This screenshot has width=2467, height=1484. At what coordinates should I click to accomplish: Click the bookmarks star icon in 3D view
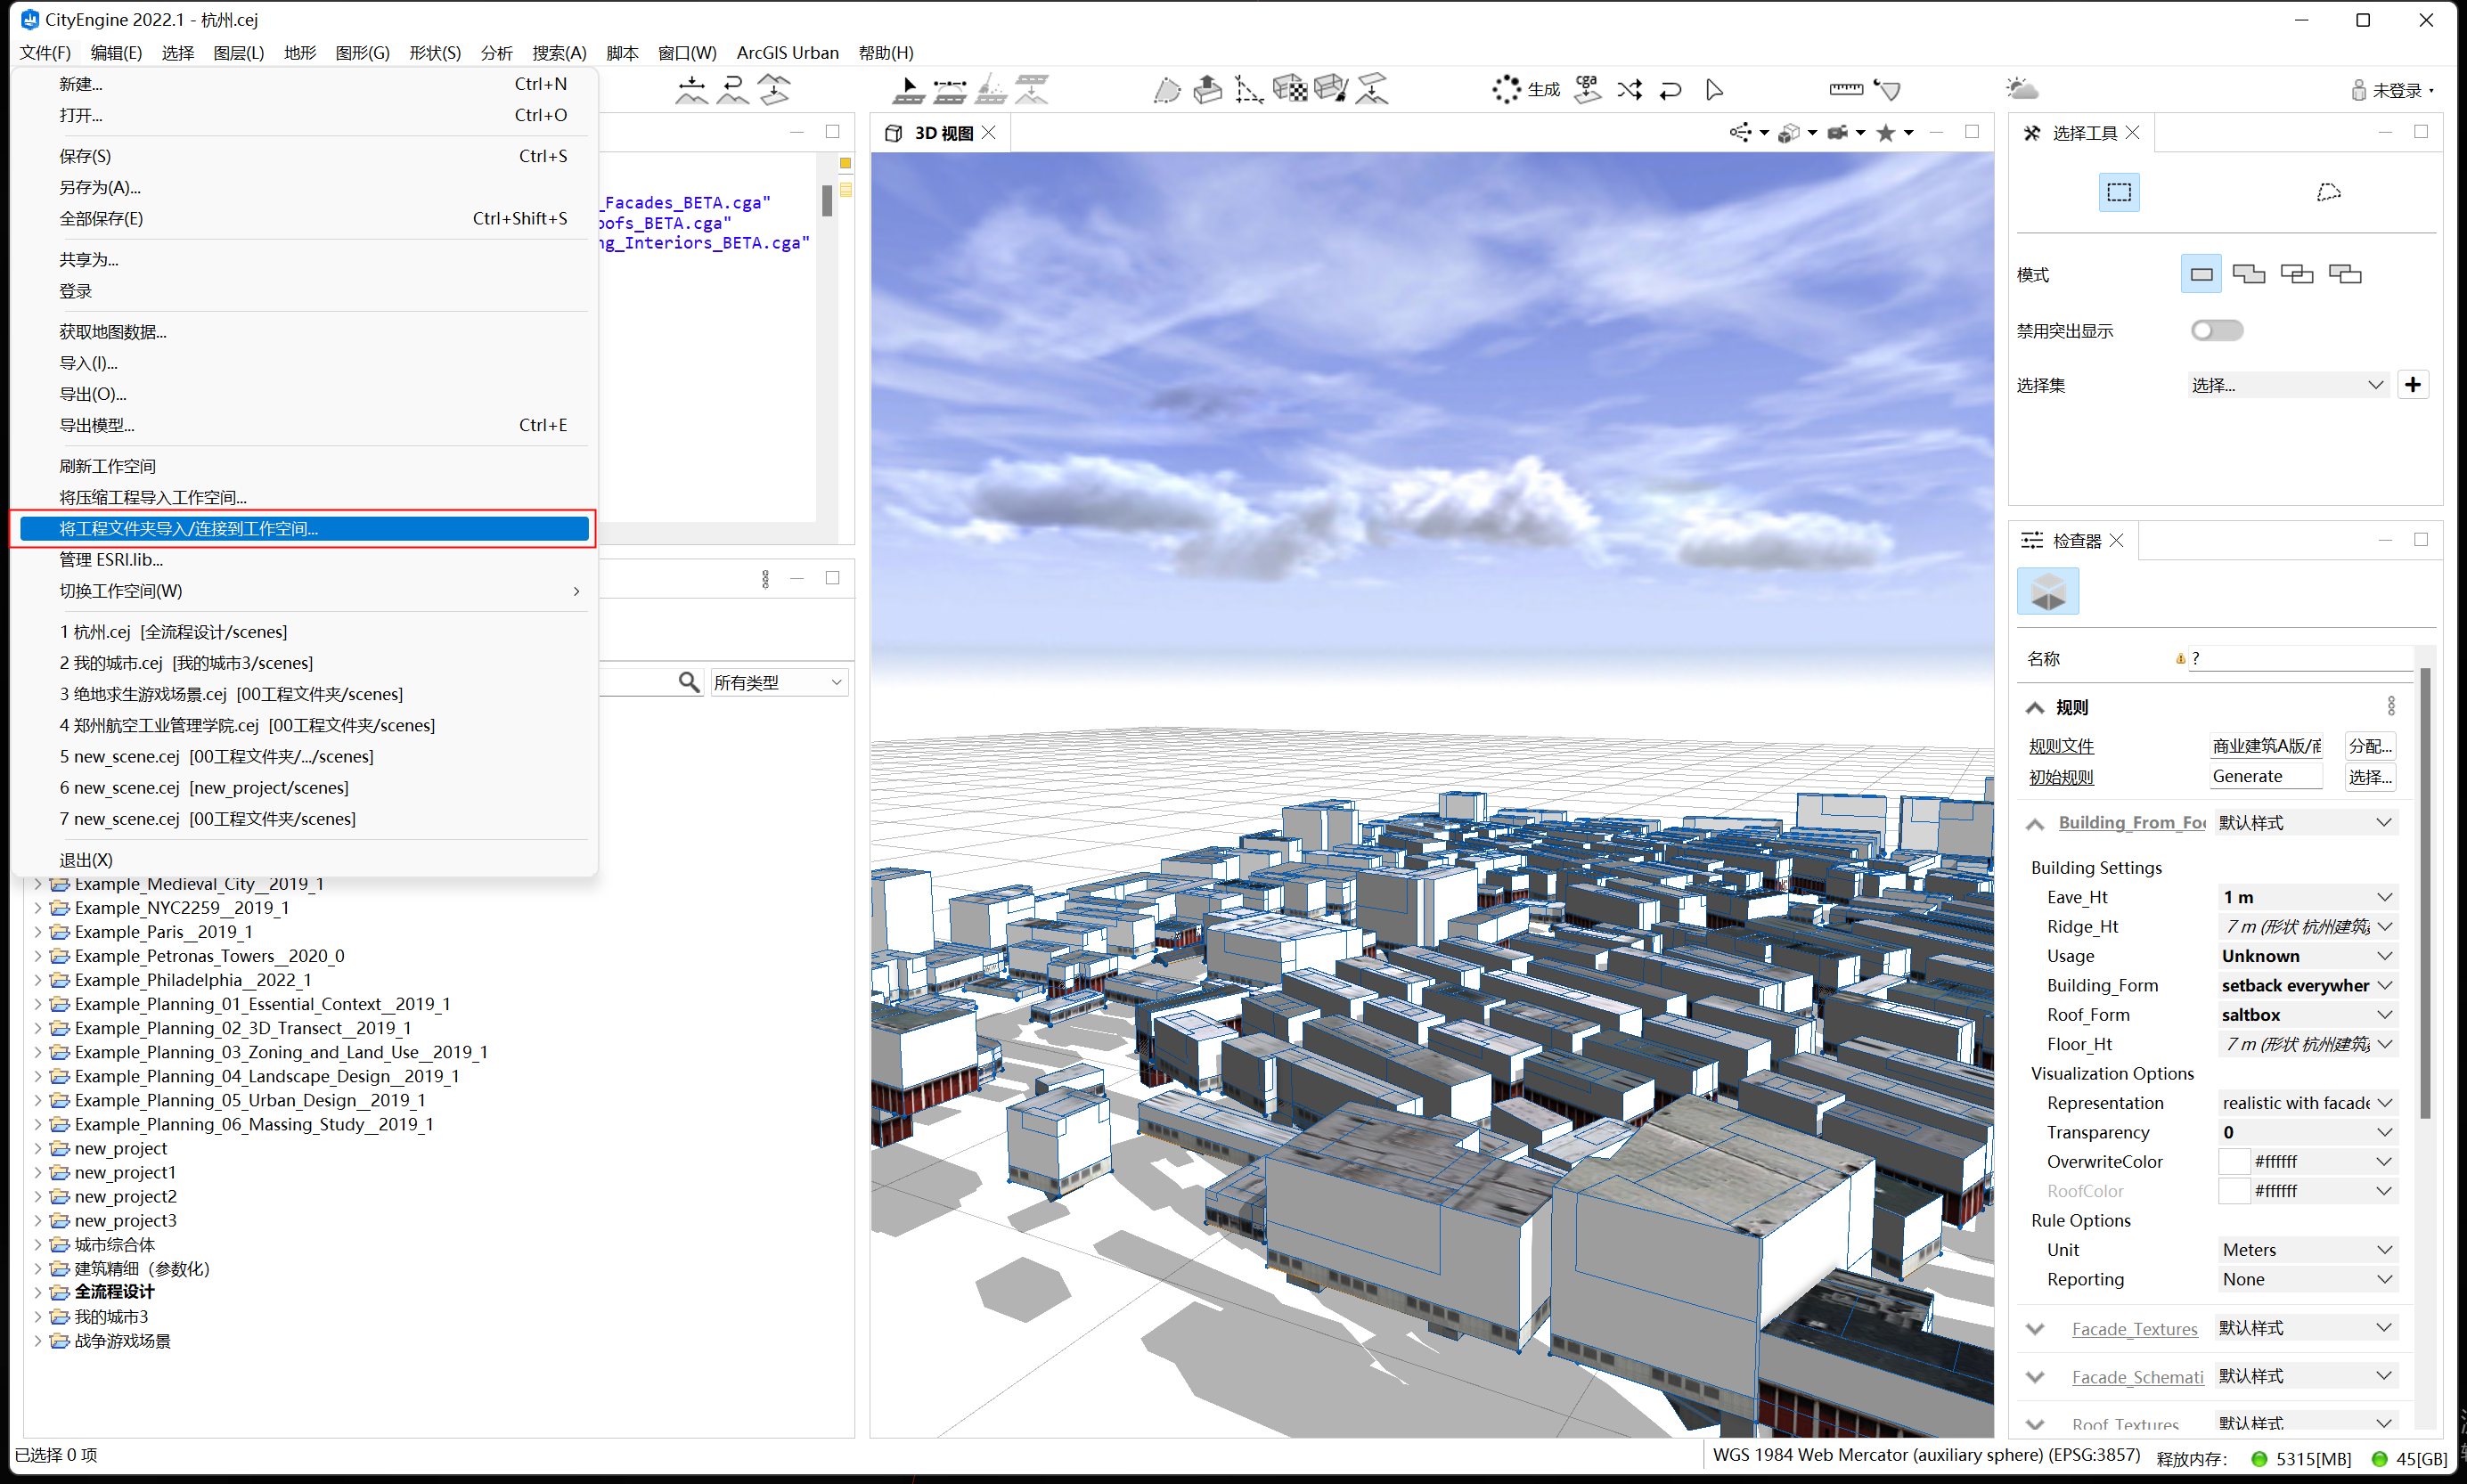point(1885,133)
